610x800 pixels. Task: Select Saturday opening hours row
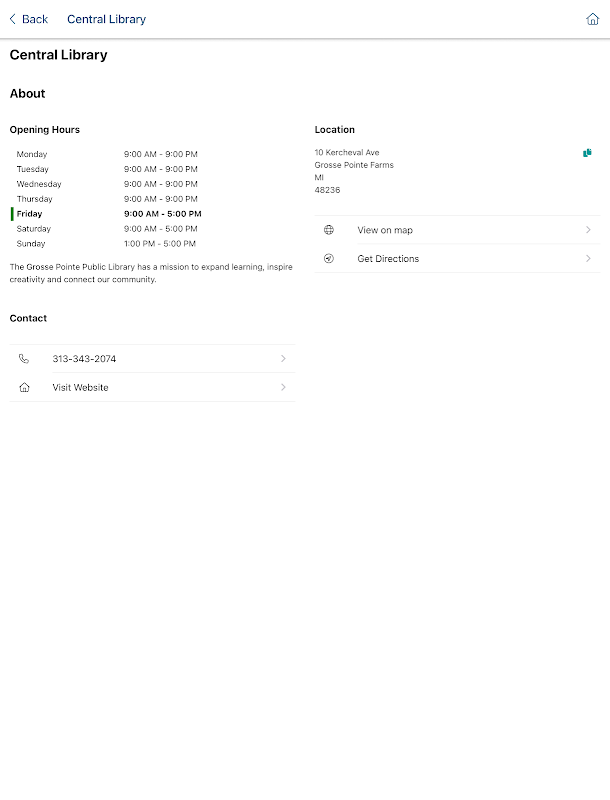107,229
